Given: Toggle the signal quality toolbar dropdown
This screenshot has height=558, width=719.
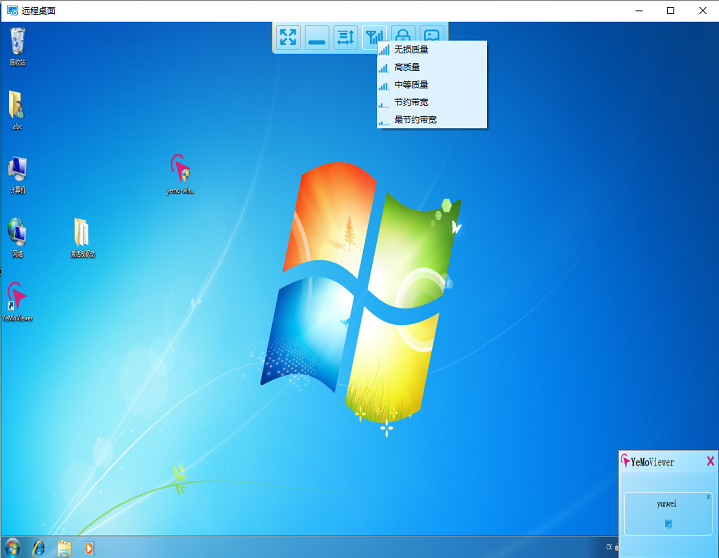Looking at the screenshot, I should pos(374,37).
